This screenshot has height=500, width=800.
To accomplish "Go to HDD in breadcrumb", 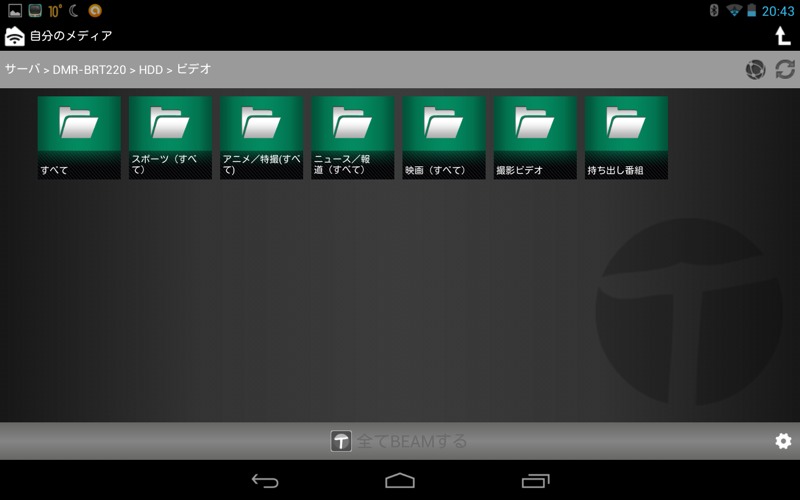I will coord(151,69).
